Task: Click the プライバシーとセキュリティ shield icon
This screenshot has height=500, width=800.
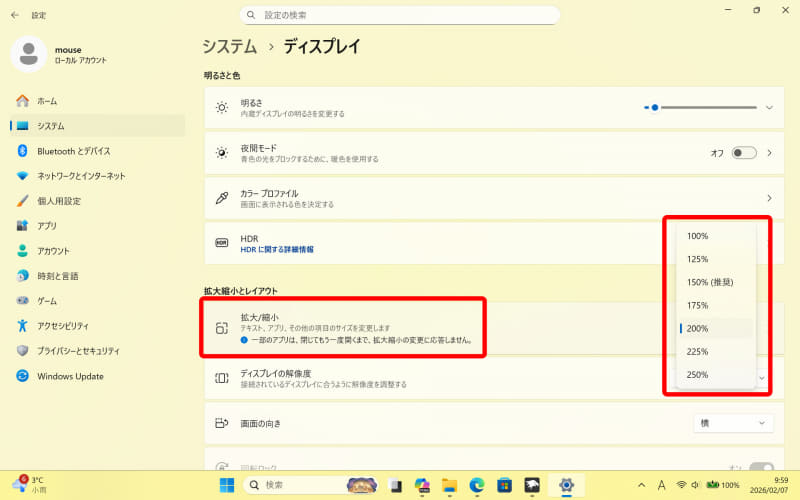Action: (22, 351)
